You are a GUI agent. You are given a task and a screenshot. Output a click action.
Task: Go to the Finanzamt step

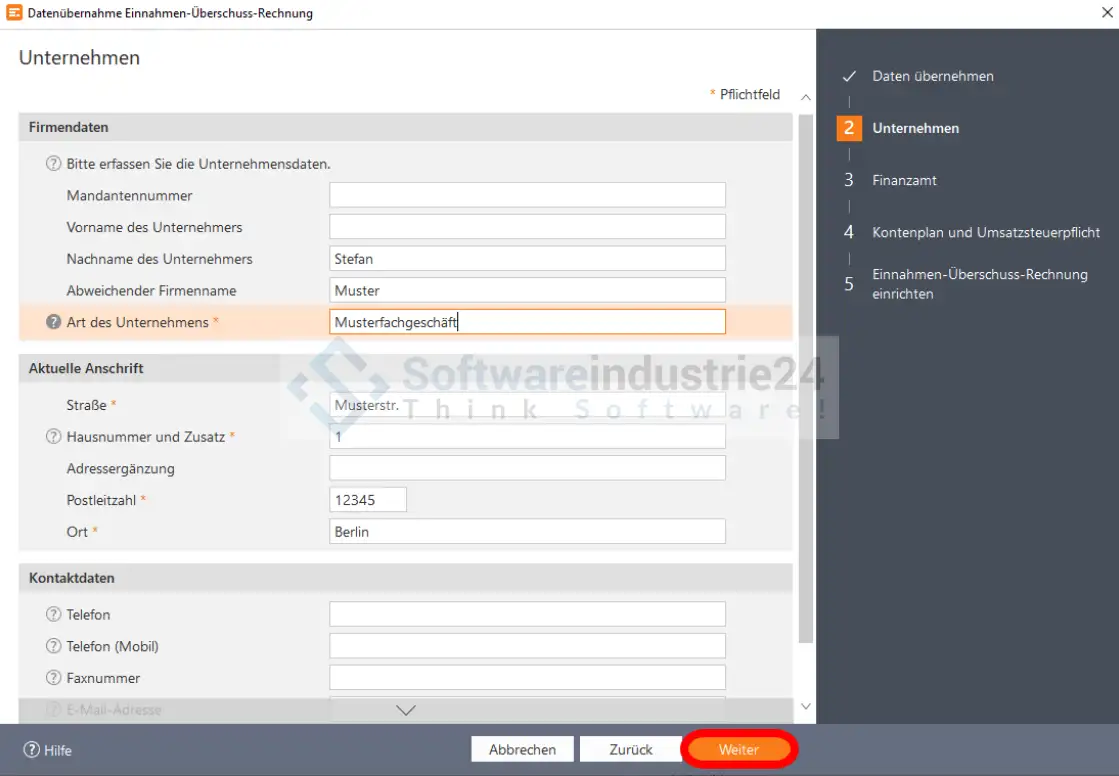tap(904, 181)
